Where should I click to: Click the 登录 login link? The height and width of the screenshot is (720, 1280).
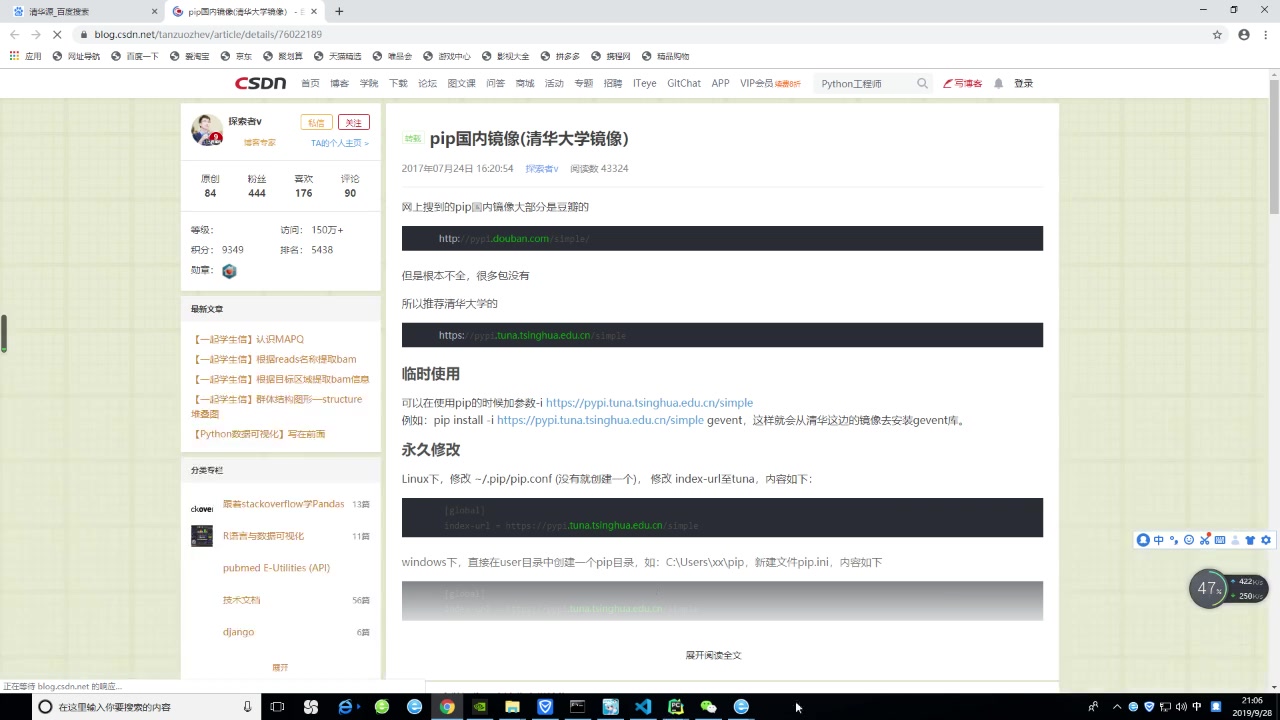coord(1023,84)
